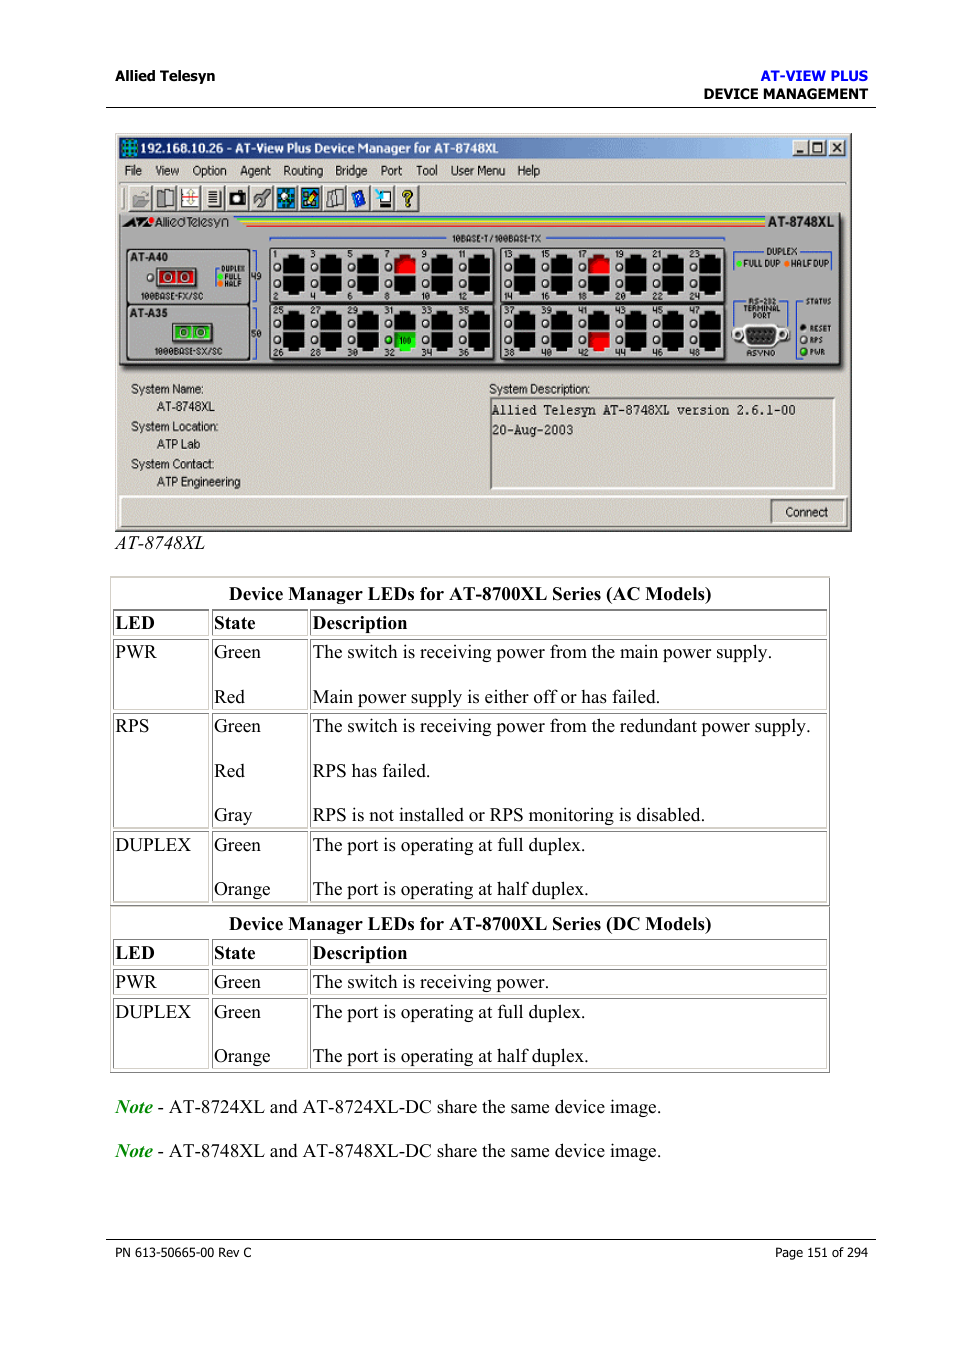
Task: Click the blue grid globe toolbar icon
Action: click(x=310, y=198)
